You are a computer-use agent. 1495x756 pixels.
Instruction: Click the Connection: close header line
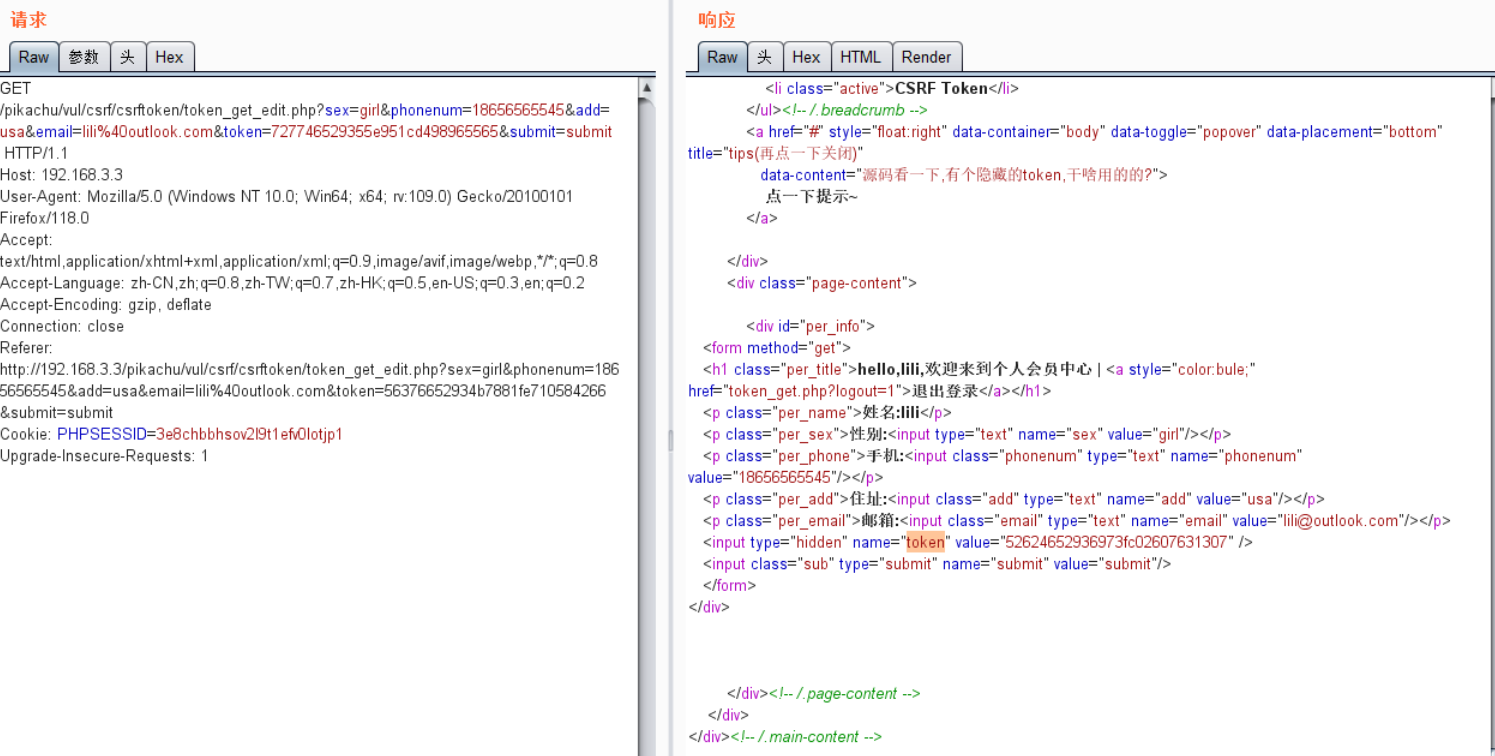point(62,326)
